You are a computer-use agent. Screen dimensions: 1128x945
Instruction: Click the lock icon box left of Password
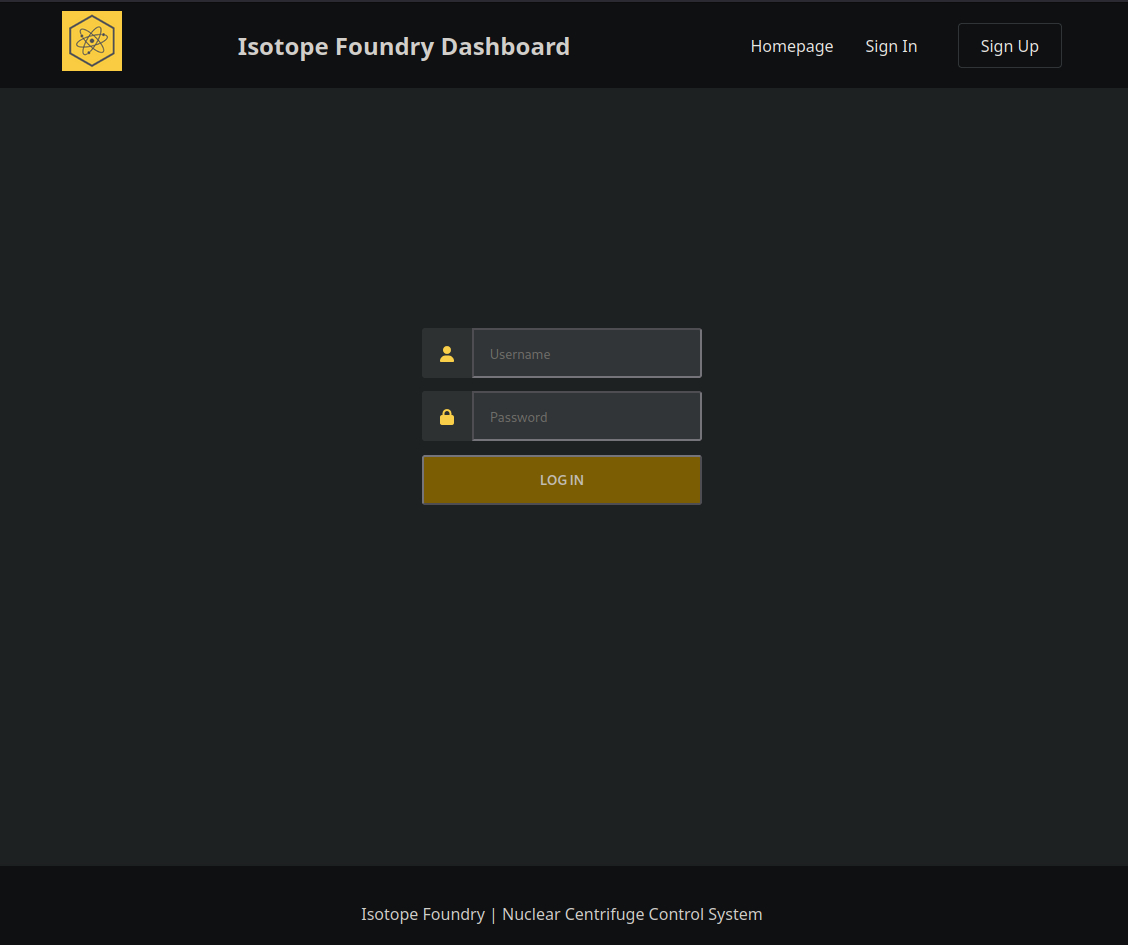tap(447, 416)
